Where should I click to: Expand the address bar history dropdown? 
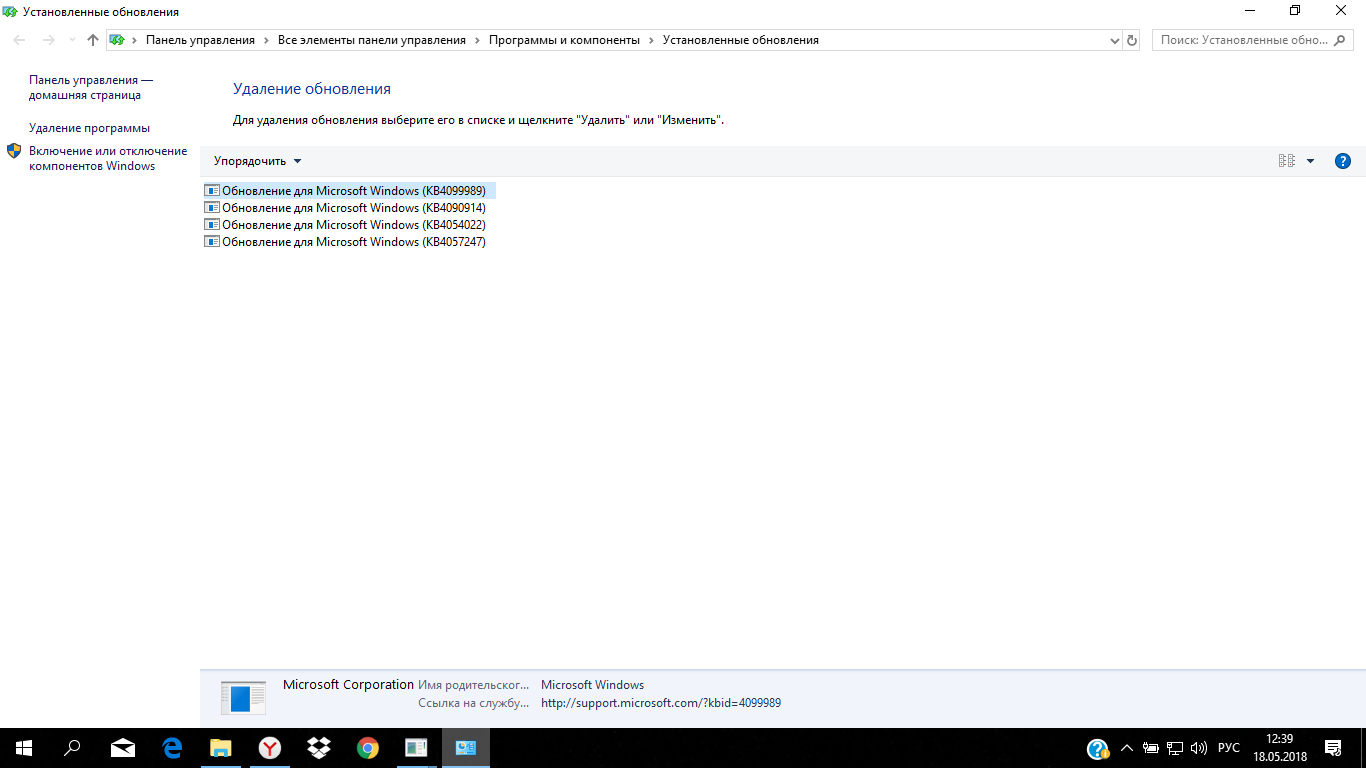click(1115, 40)
